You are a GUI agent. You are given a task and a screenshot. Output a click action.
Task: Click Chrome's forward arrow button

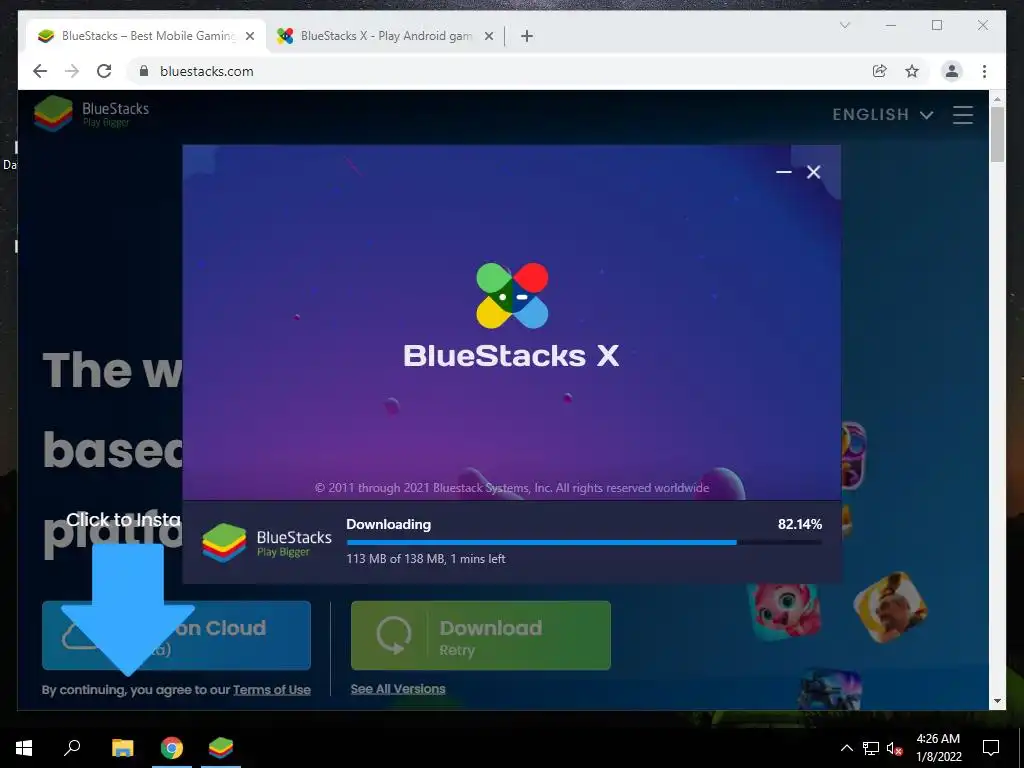pyautogui.click(x=72, y=71)
